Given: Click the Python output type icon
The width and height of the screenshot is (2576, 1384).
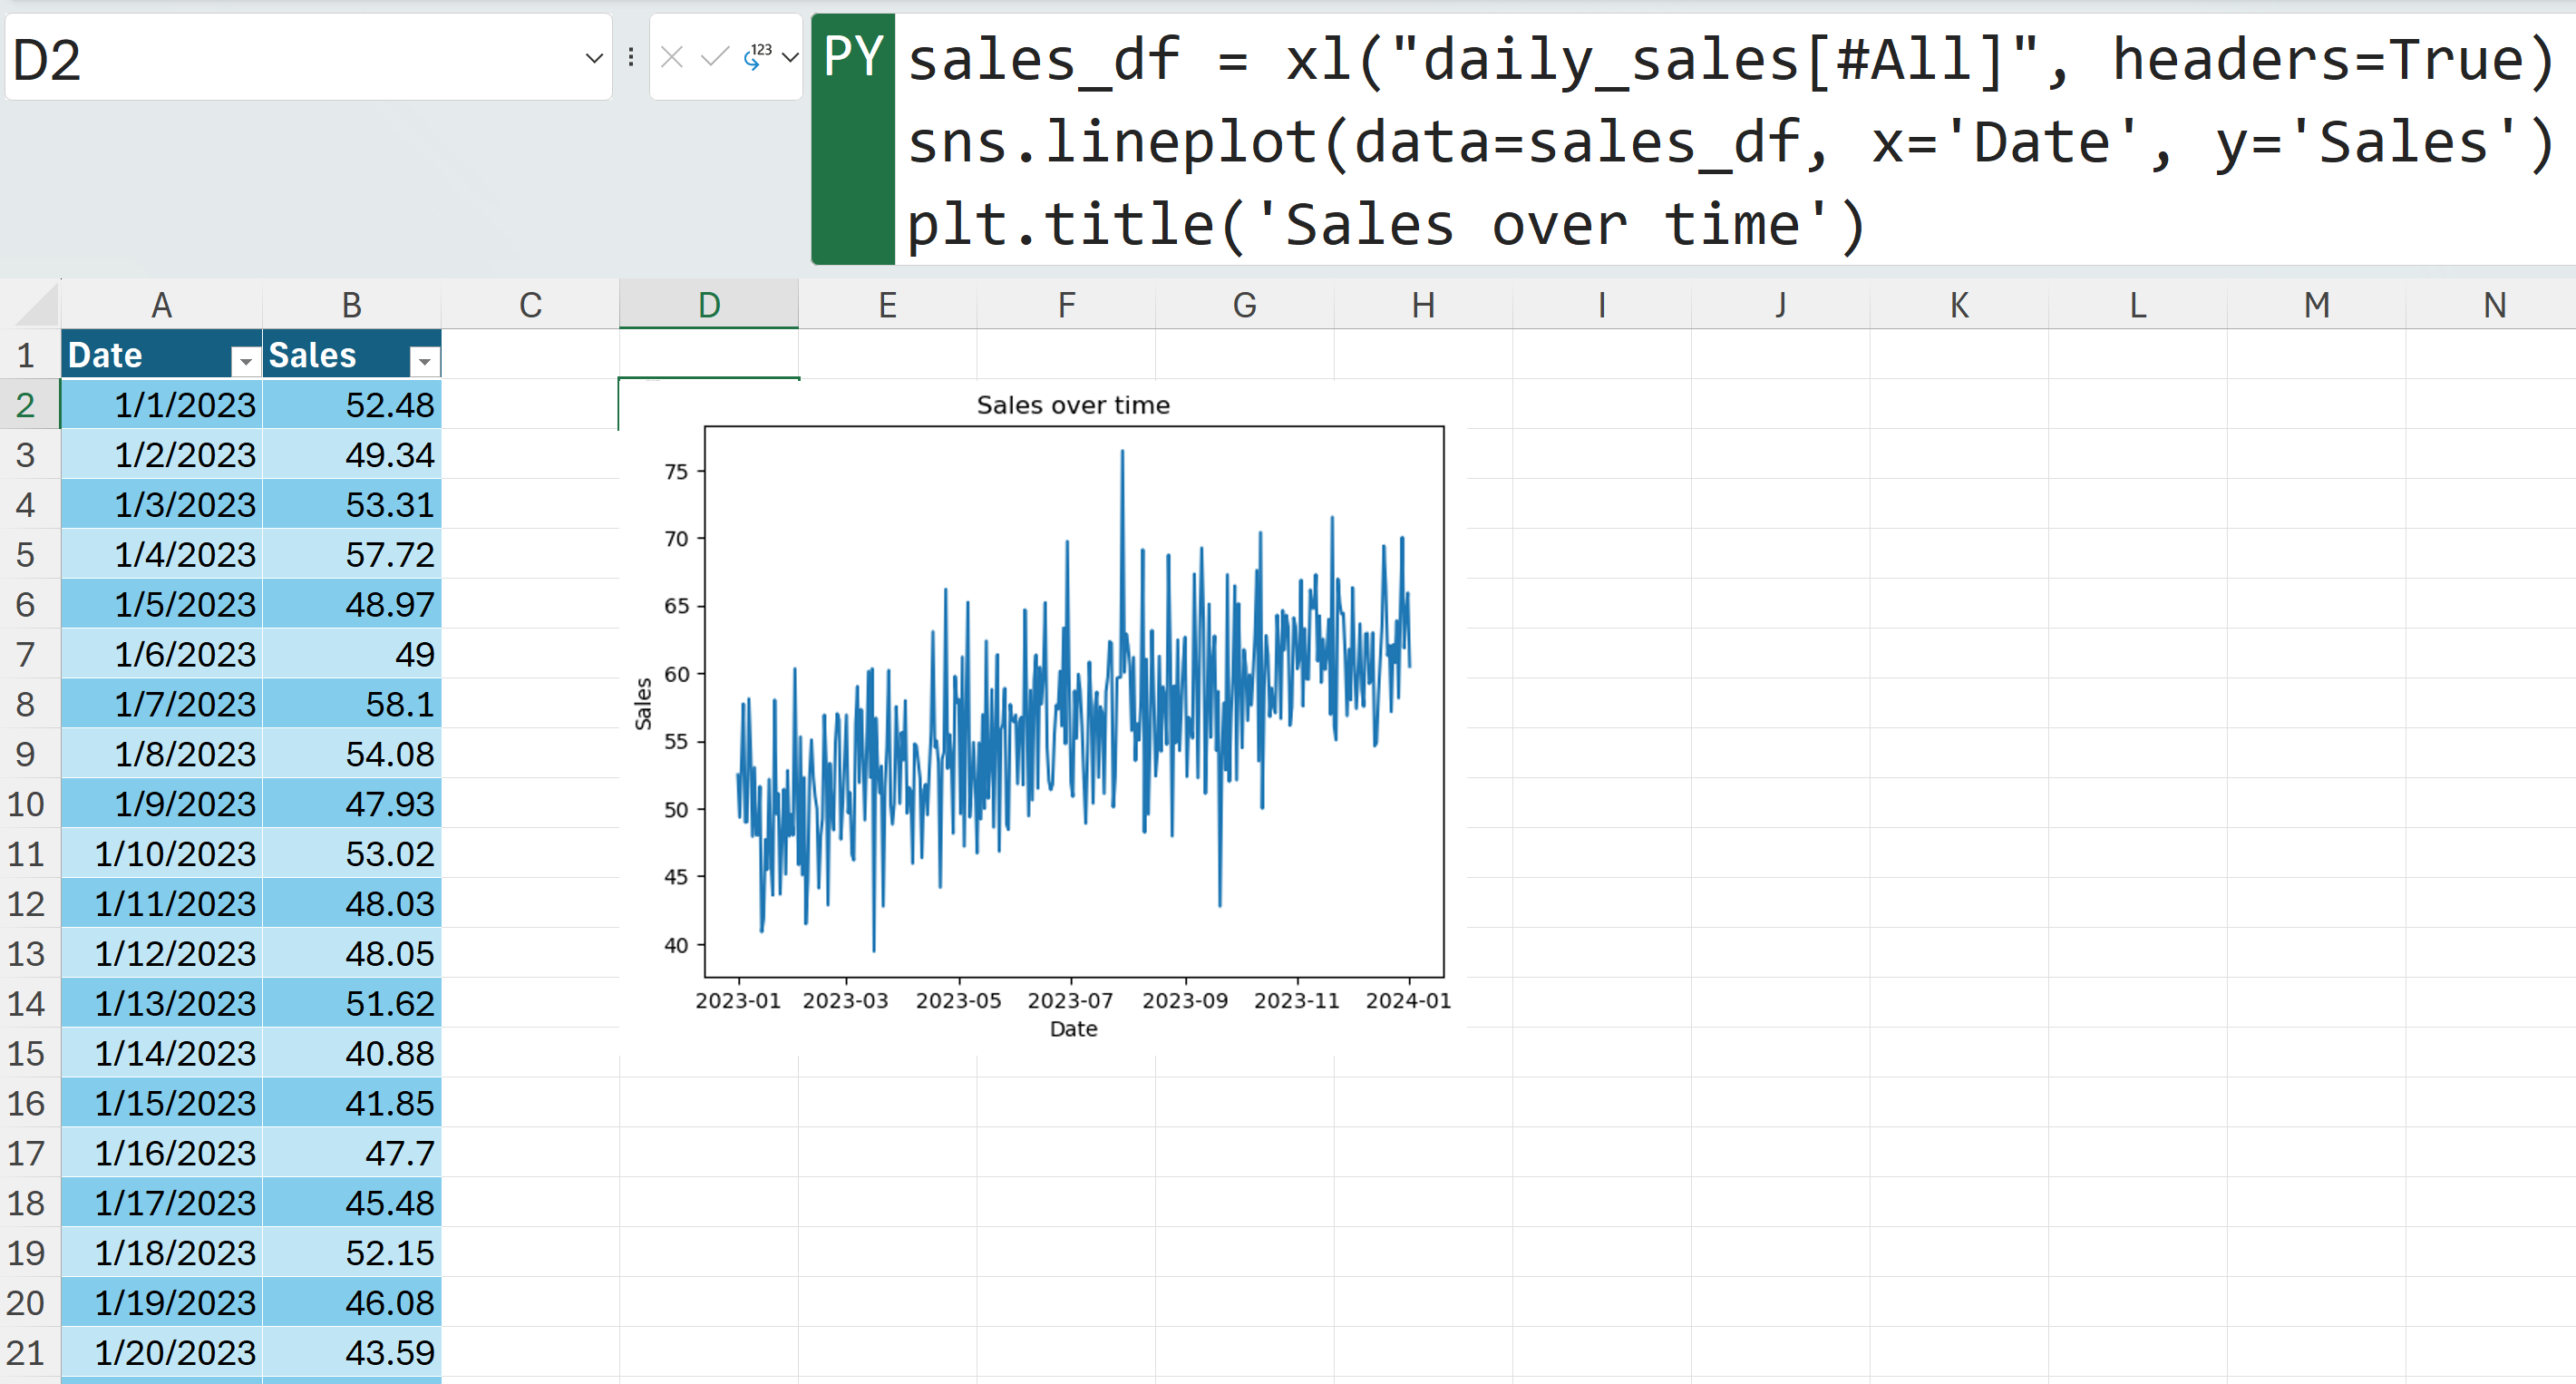Looking at the screenshot, I should pos(758,57).
